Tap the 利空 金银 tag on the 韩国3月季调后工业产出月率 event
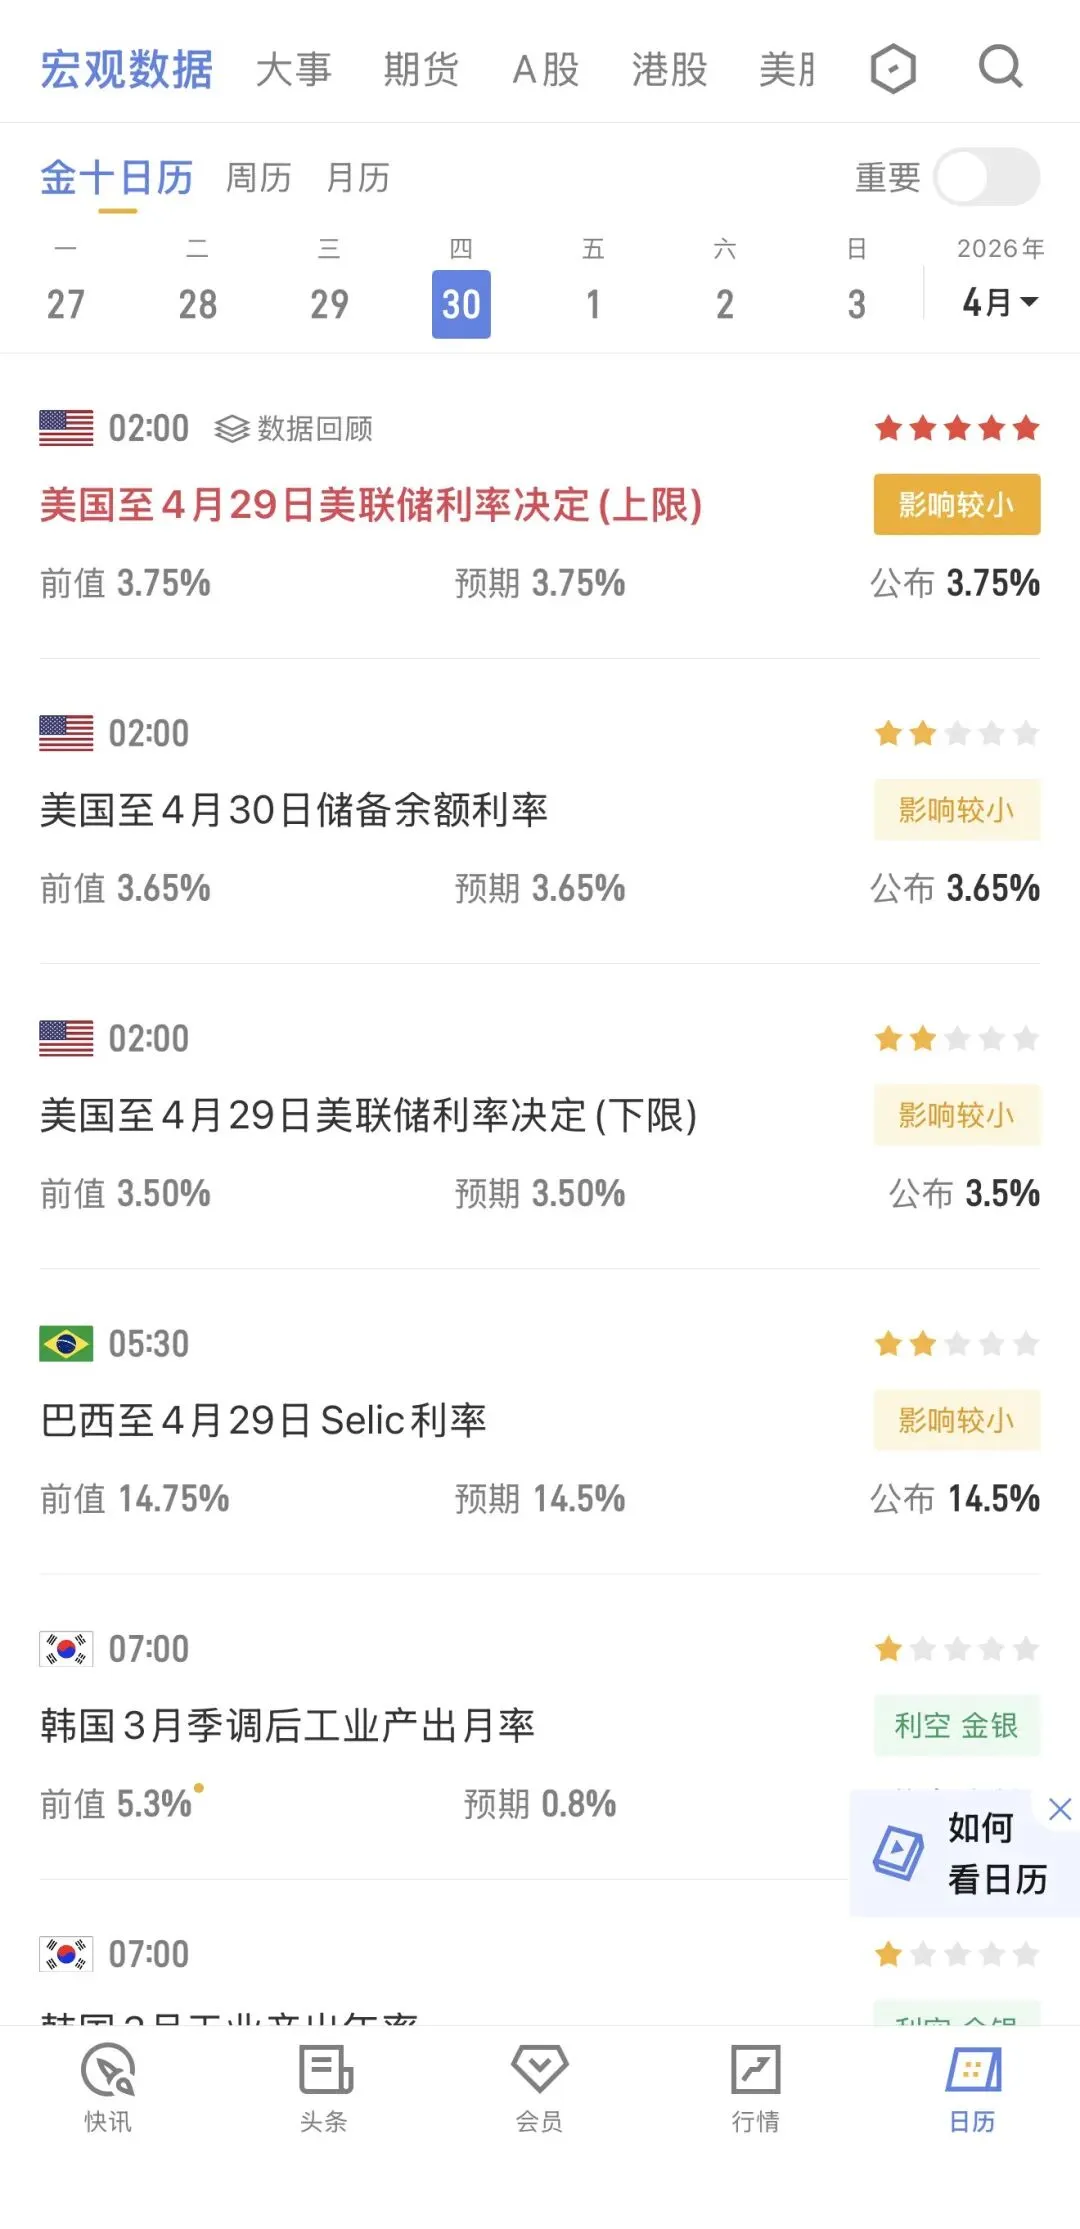Image resolution: width=1080 pixels, height=2229 pixels. tap(957, 1725)
